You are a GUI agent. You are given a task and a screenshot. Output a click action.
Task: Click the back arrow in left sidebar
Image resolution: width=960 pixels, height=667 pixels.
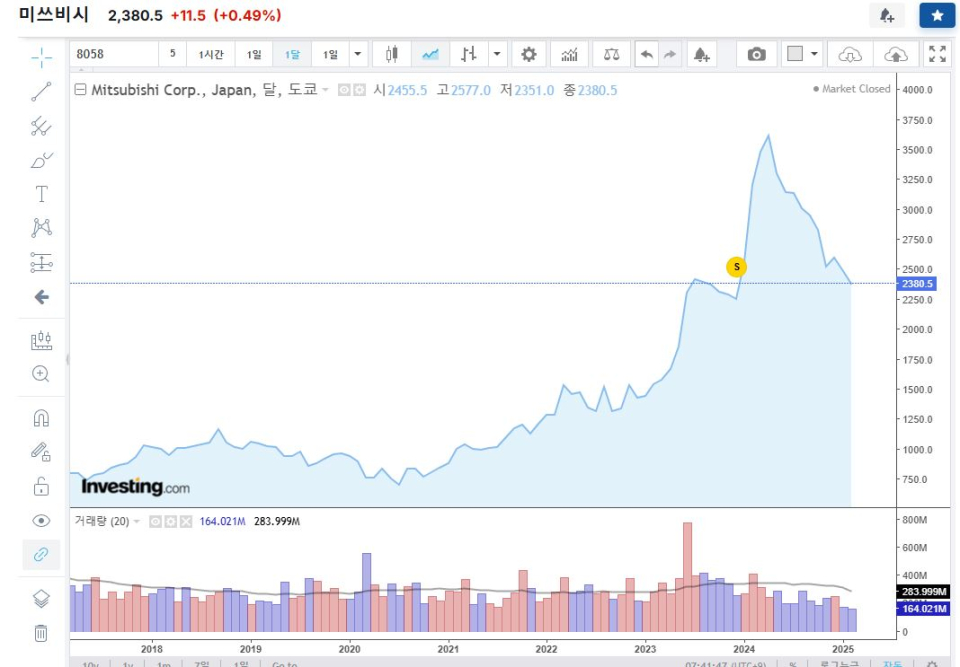tap(41, 297)
